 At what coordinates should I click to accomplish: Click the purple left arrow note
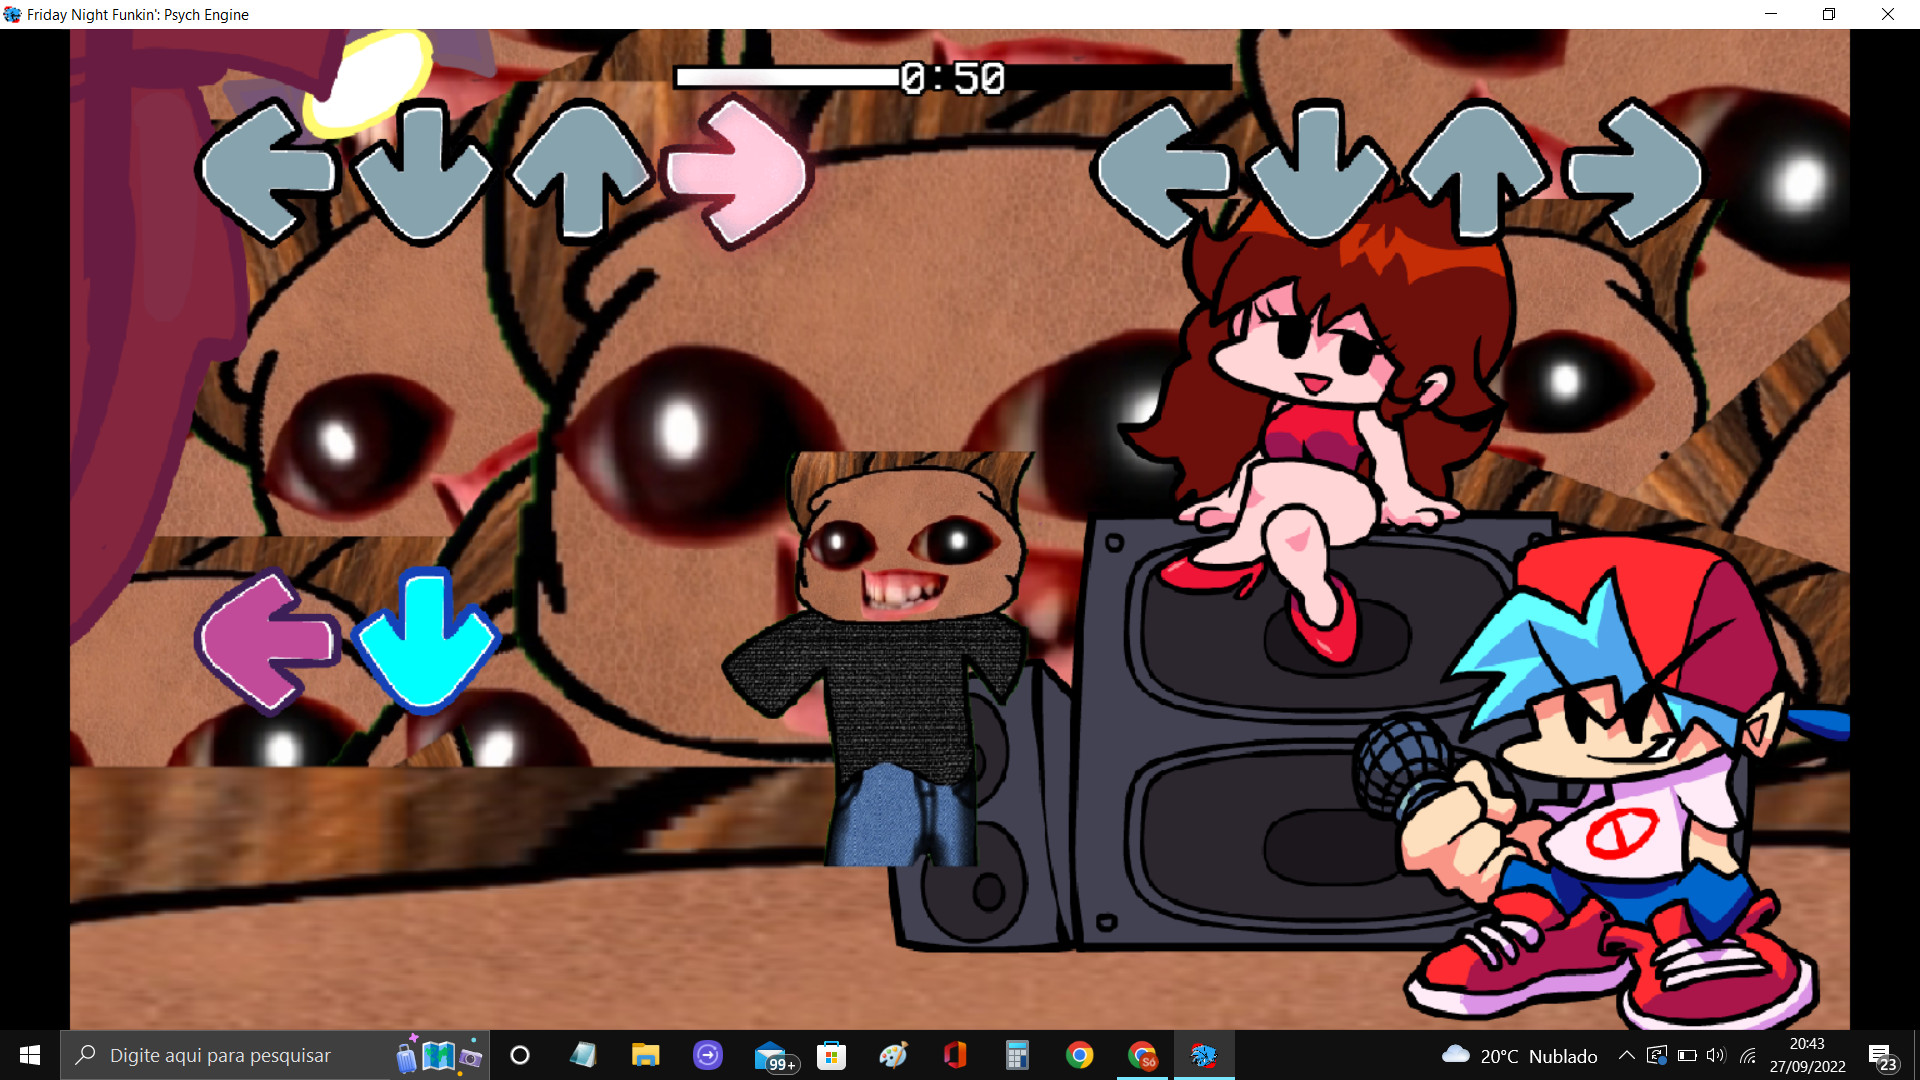268,641
